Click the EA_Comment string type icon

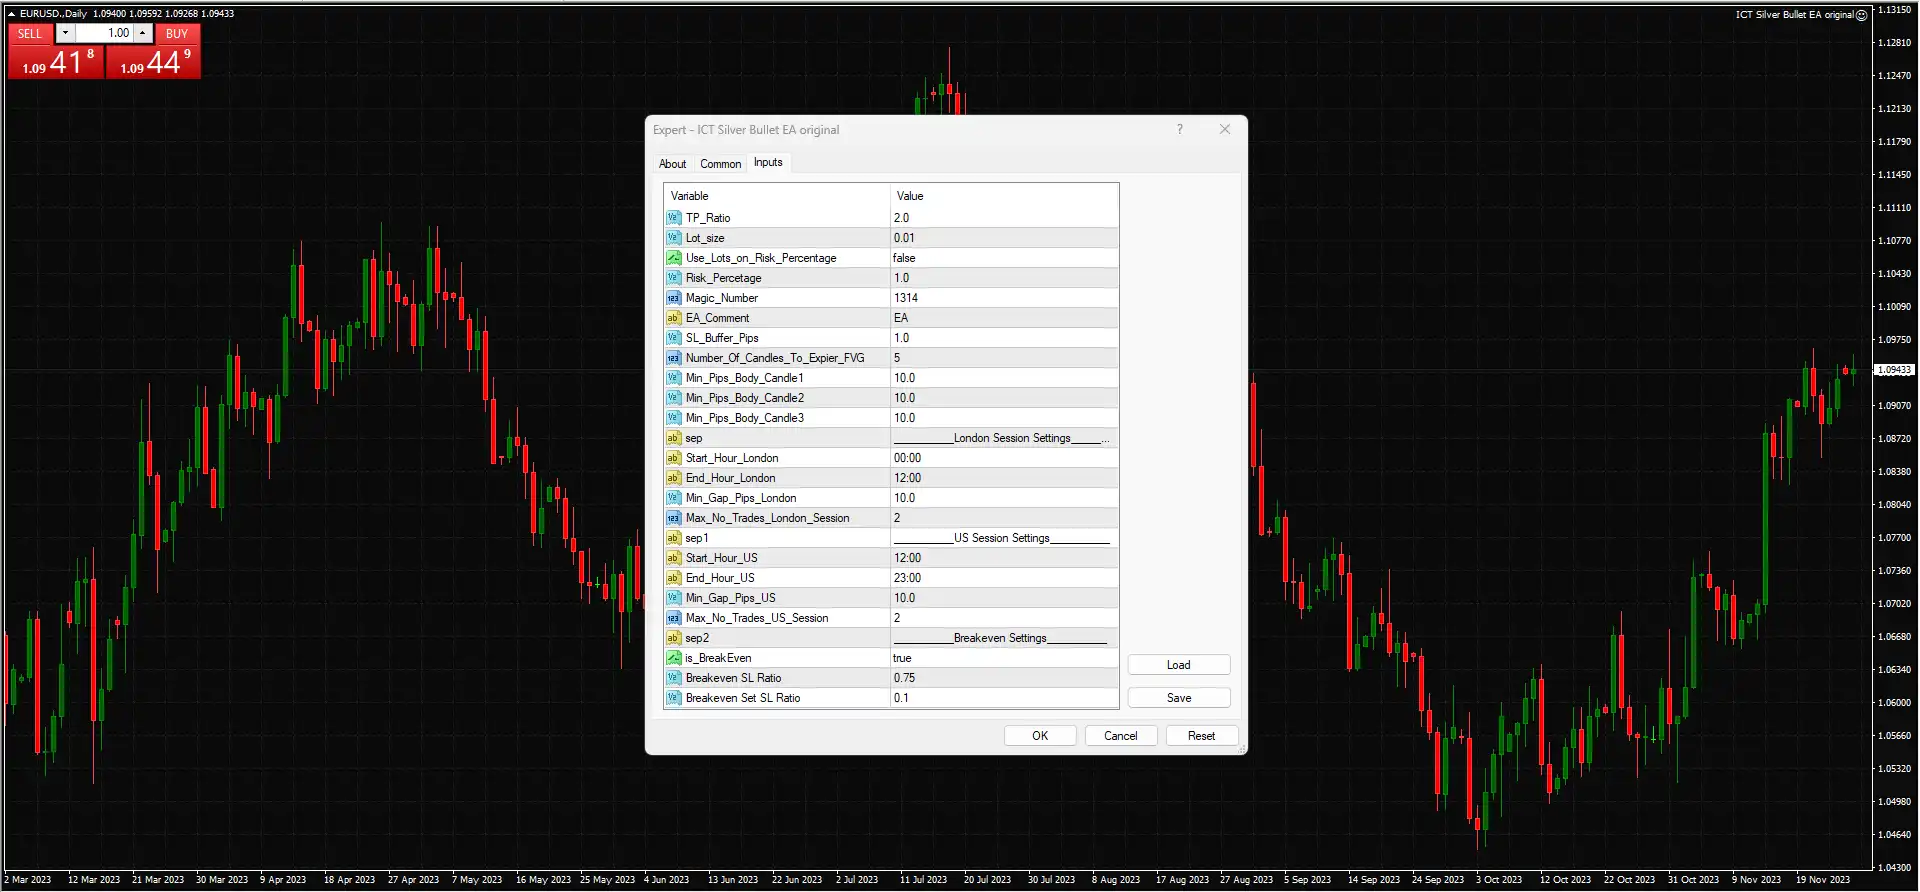click(x=673, y=318)
